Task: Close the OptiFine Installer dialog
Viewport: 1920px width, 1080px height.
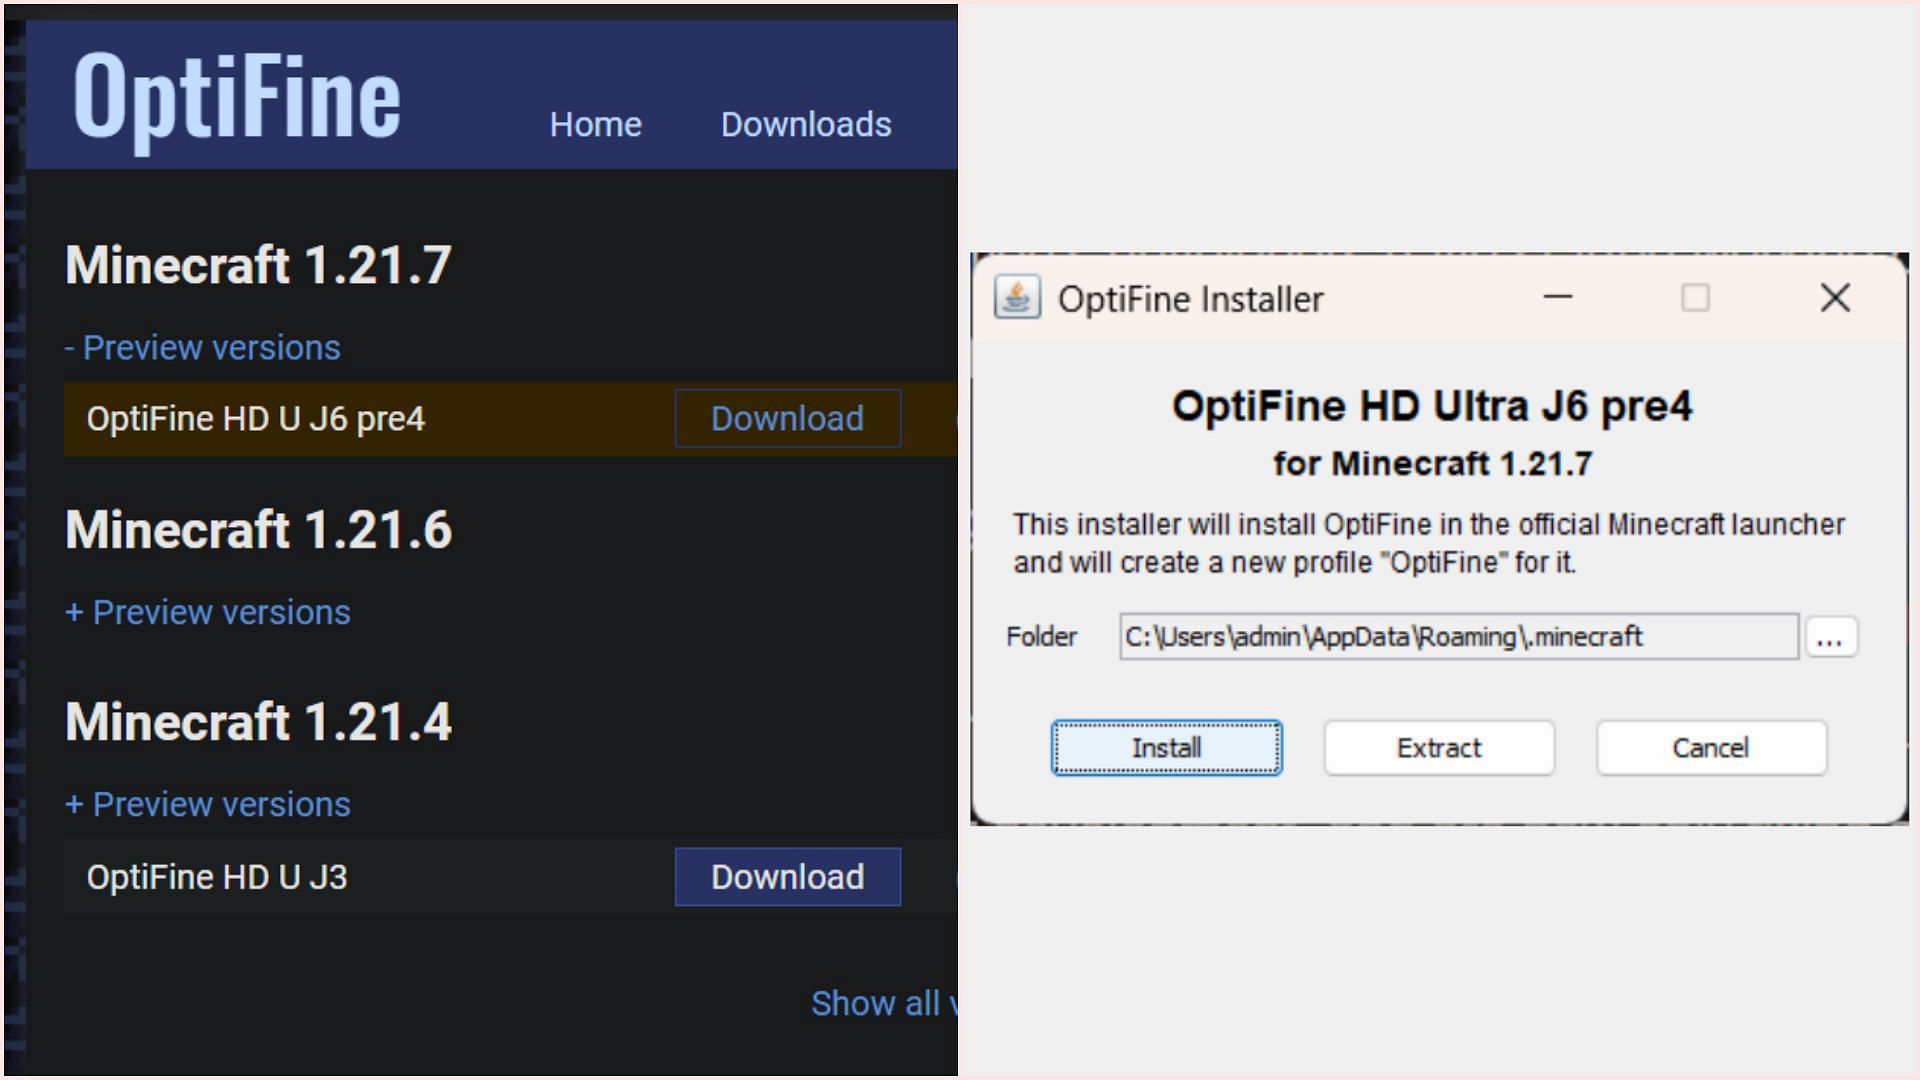Action: coord(1835,298)
